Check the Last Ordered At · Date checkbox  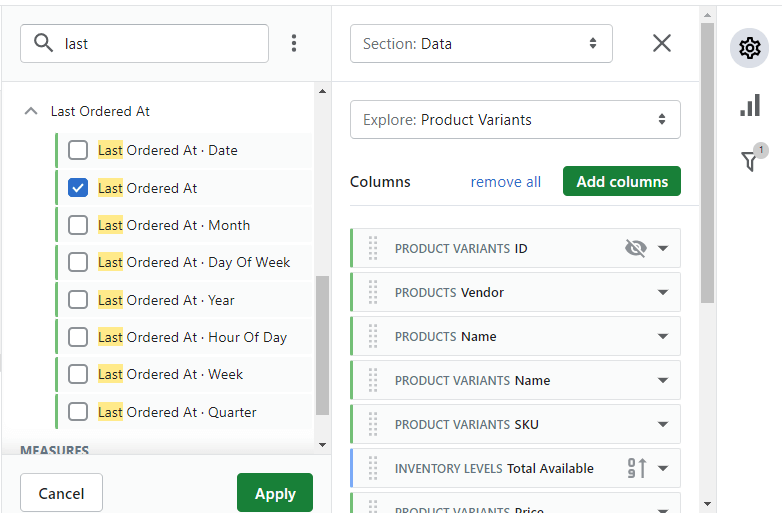78,150
